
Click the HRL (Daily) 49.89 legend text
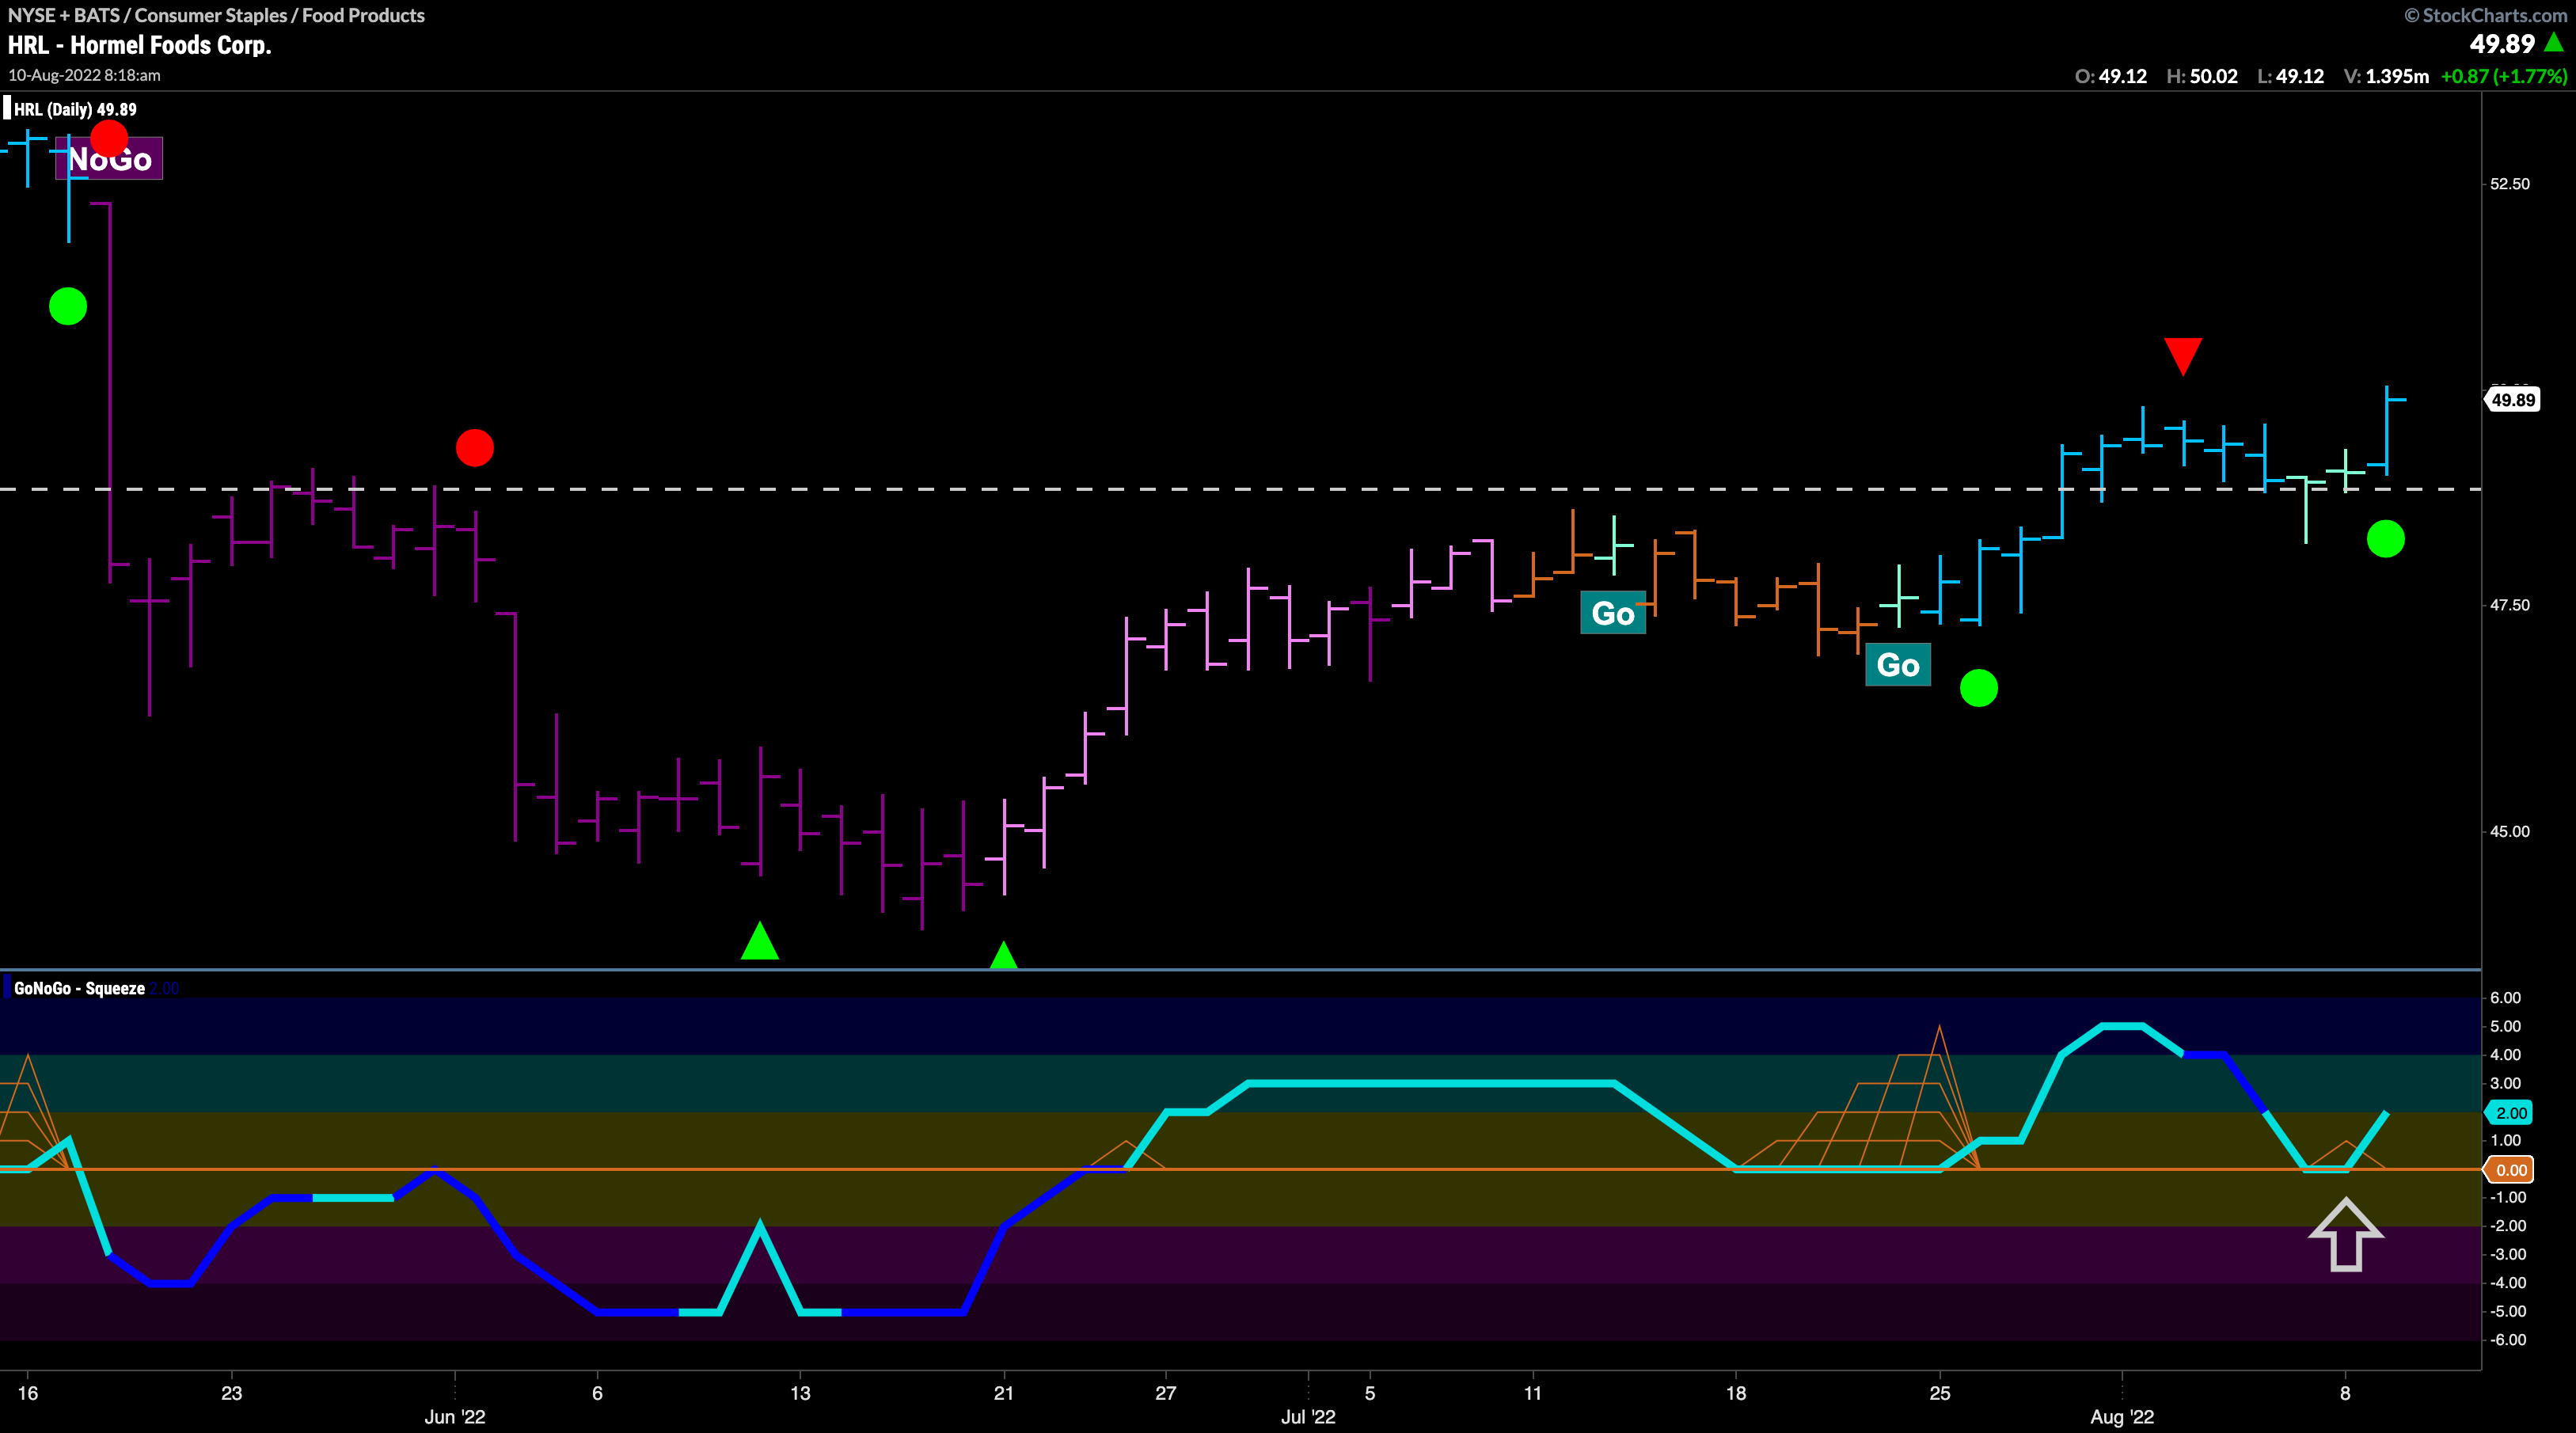click(75, 110)
